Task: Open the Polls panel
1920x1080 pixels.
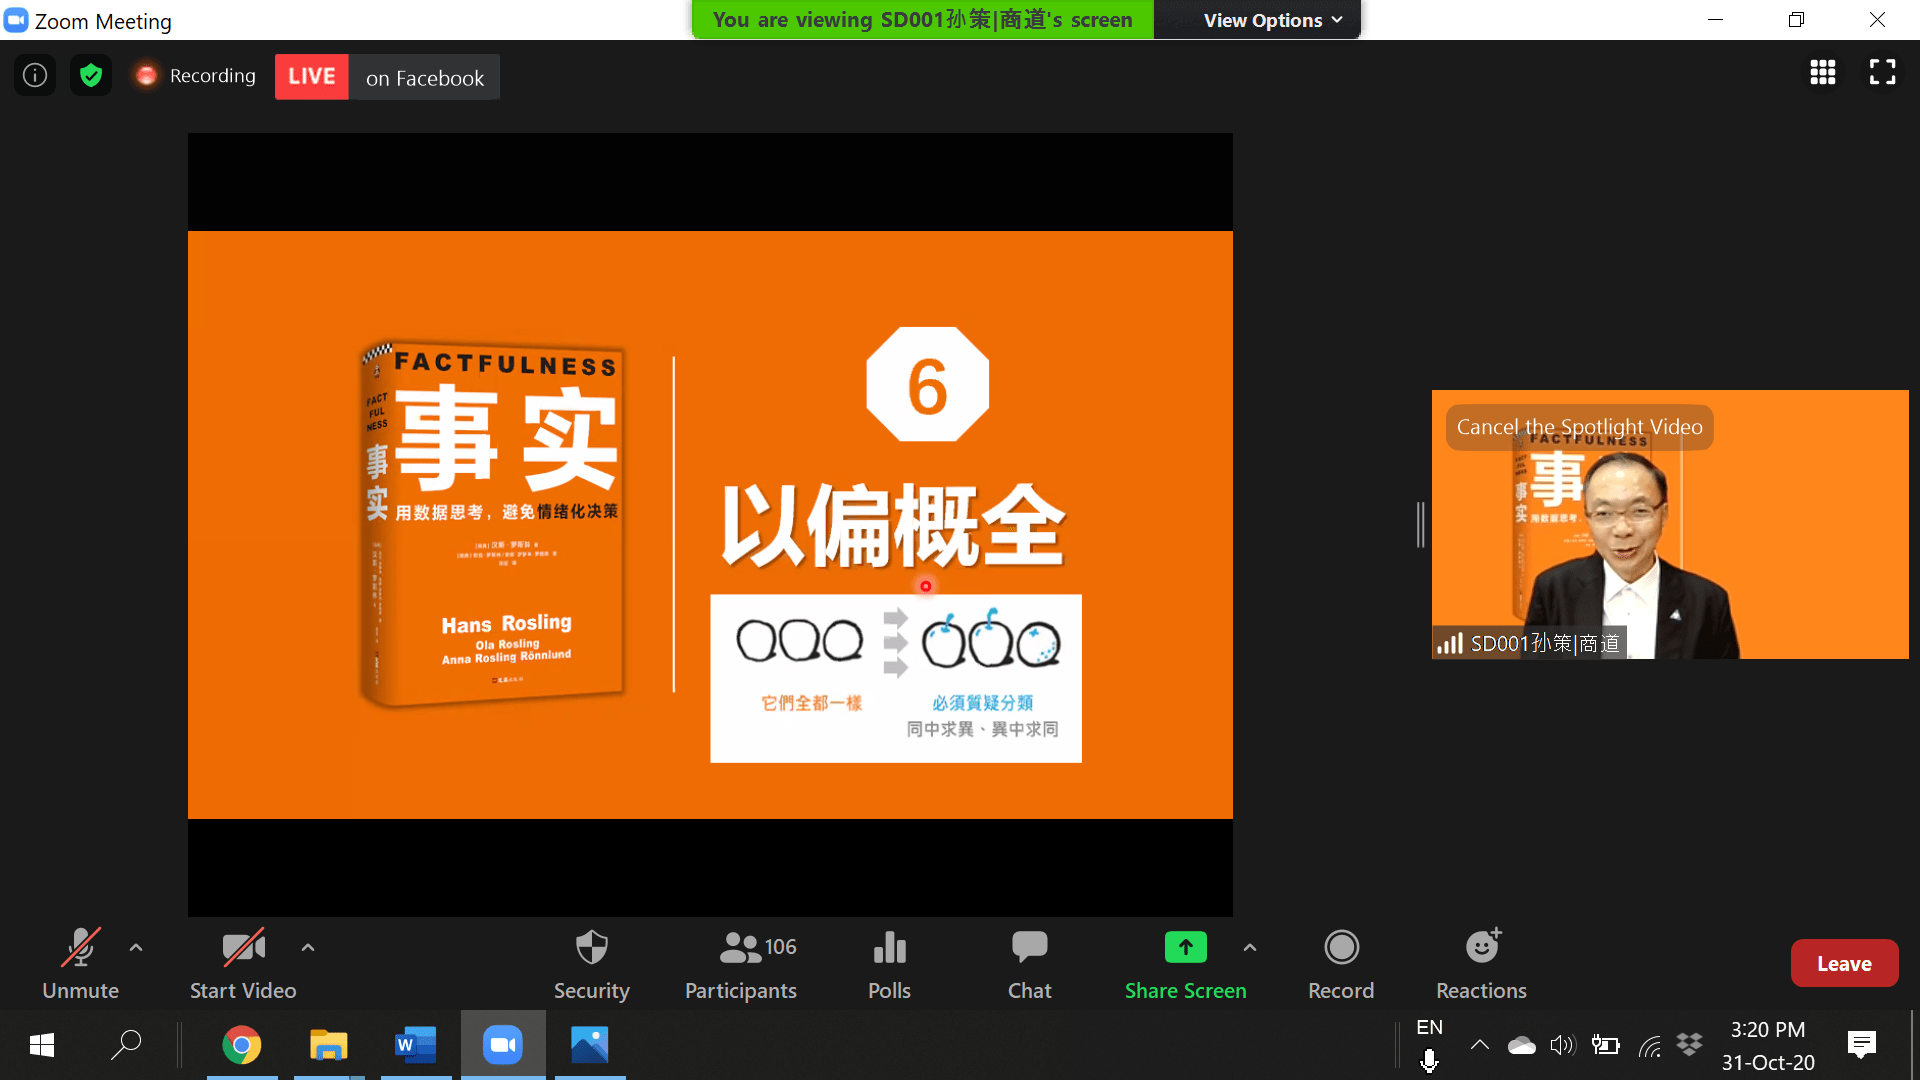Action: point(889,964)
